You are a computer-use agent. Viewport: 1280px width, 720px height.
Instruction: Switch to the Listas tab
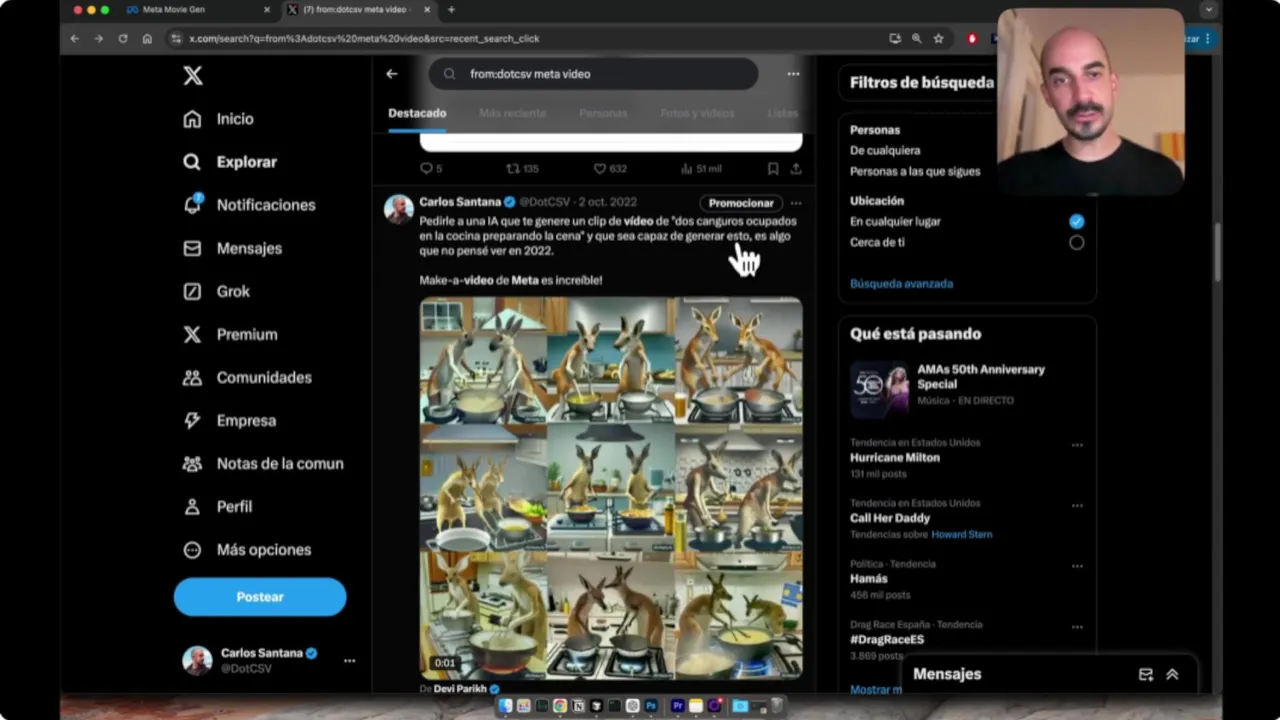[782, 113]
